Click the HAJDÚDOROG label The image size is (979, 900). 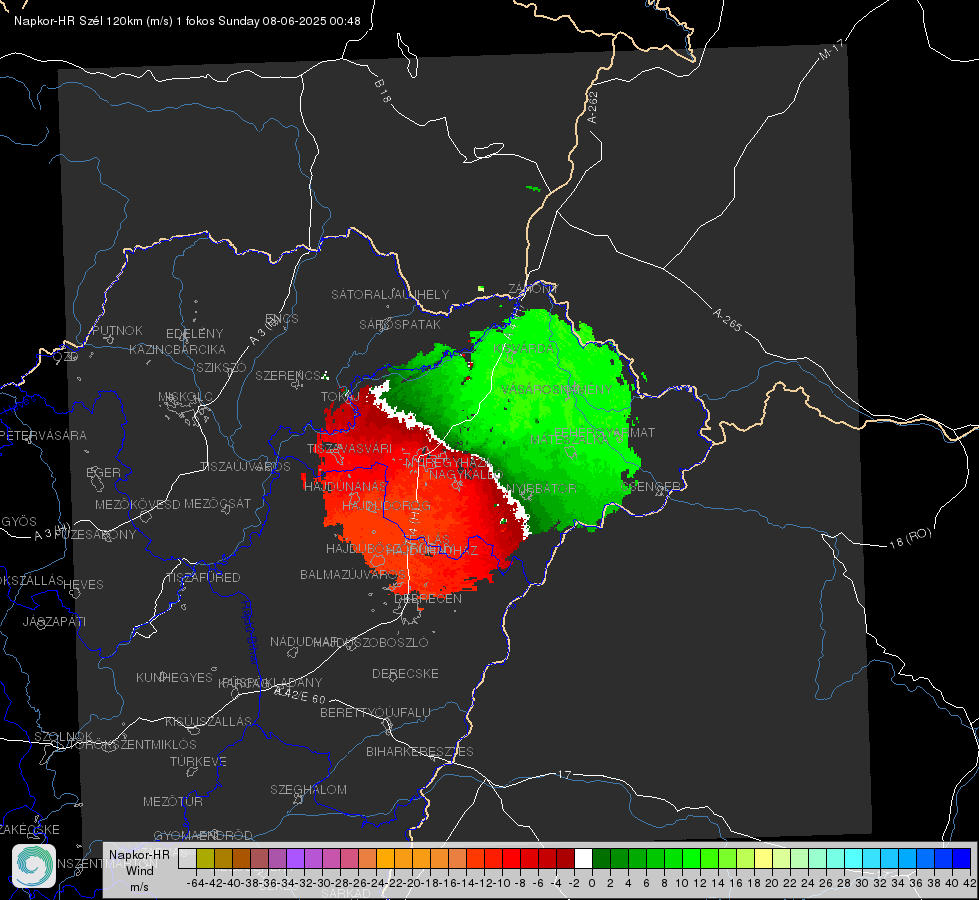(386, 505)
